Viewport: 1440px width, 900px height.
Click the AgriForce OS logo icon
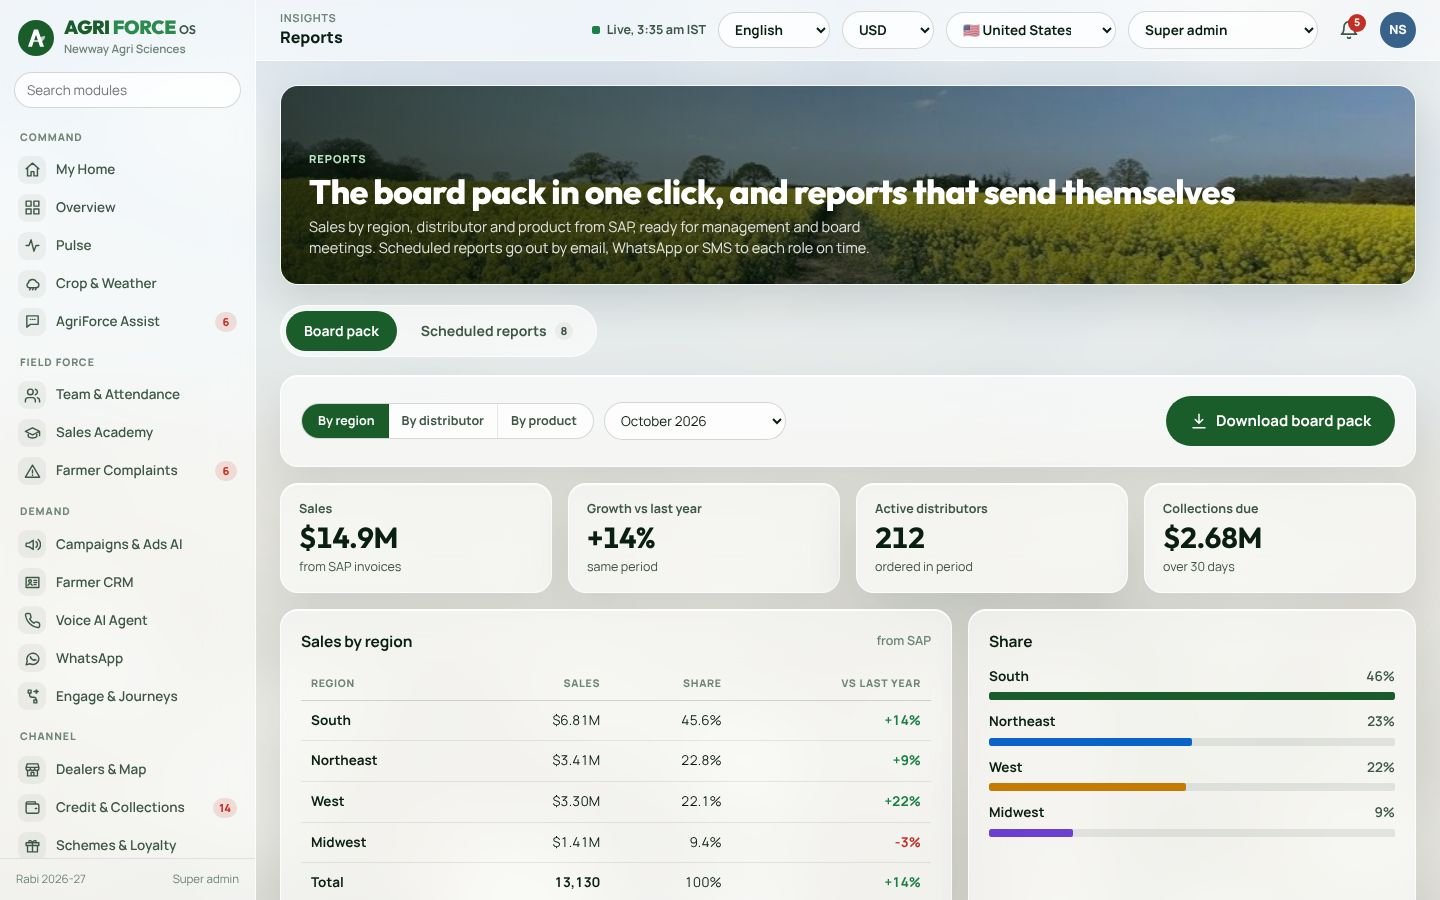[37, 38]
